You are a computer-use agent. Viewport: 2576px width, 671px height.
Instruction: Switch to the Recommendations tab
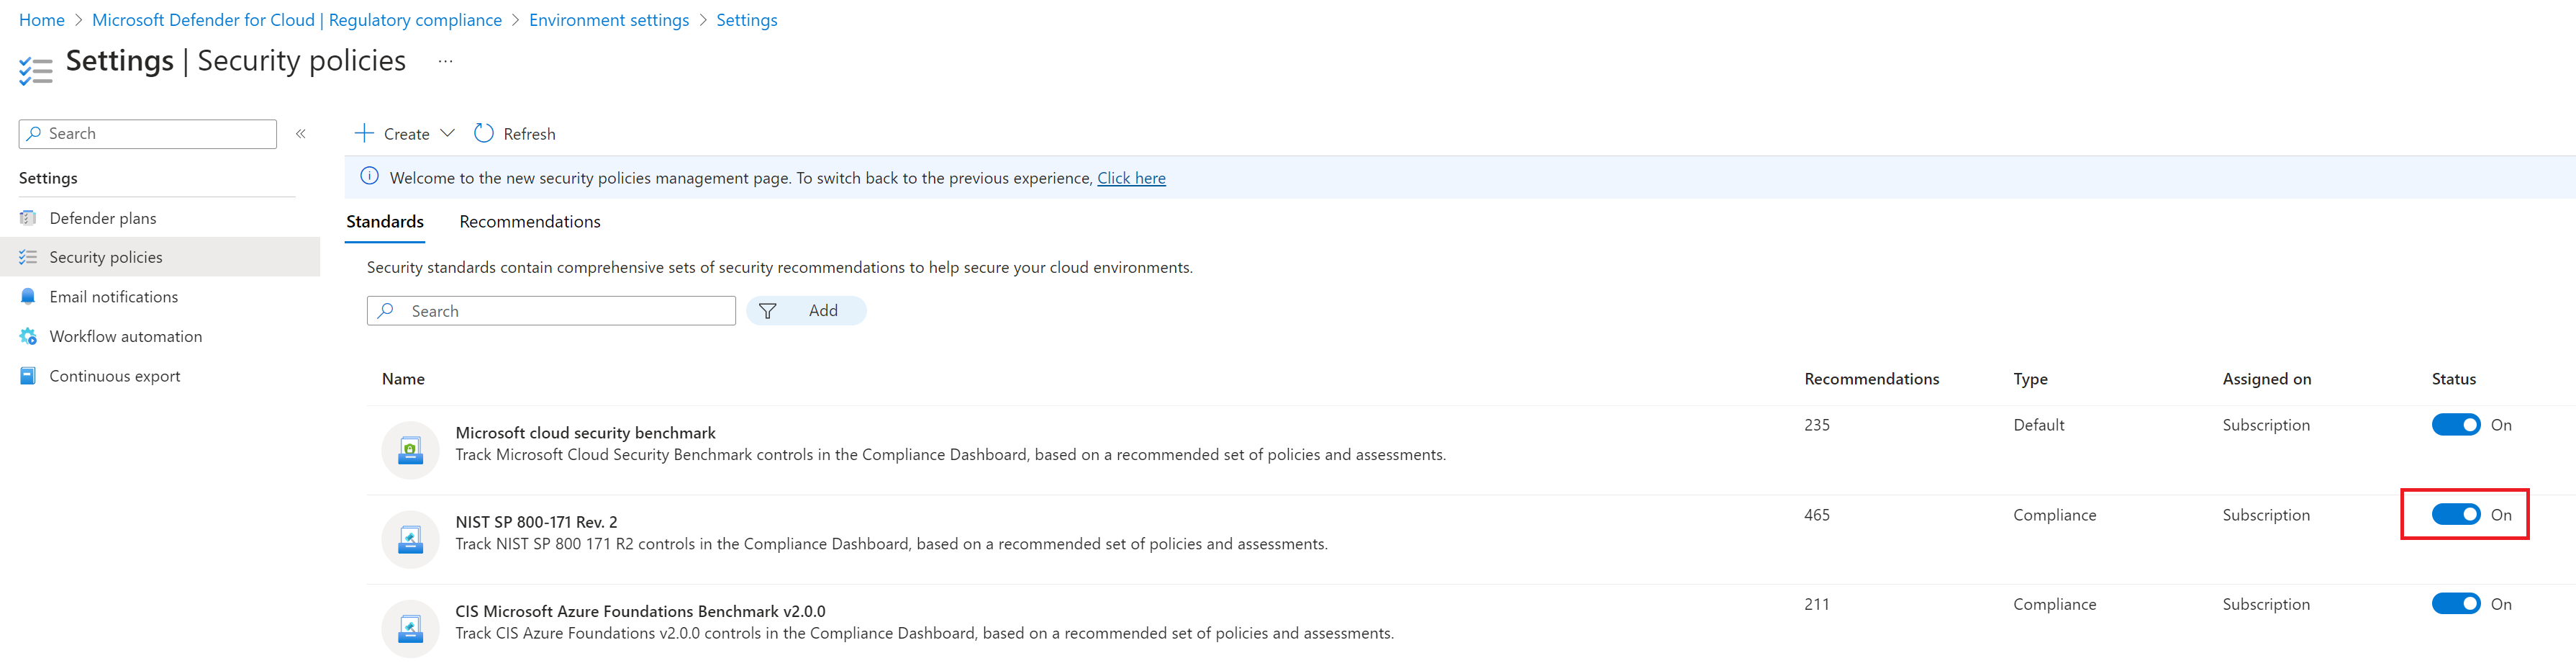pos(530,222)
